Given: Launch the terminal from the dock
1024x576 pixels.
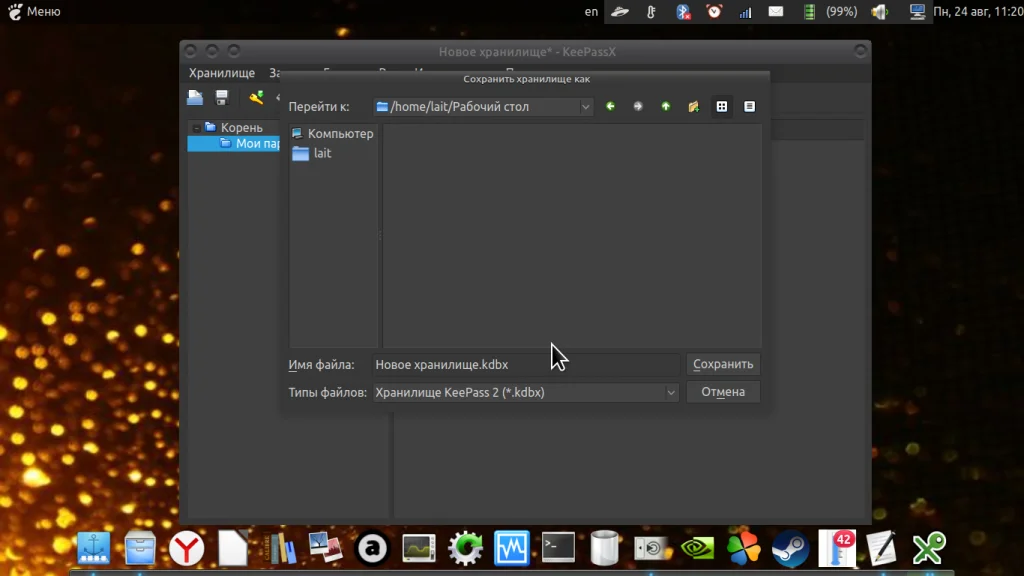Looking at the screenshot, I should [558, 546].
